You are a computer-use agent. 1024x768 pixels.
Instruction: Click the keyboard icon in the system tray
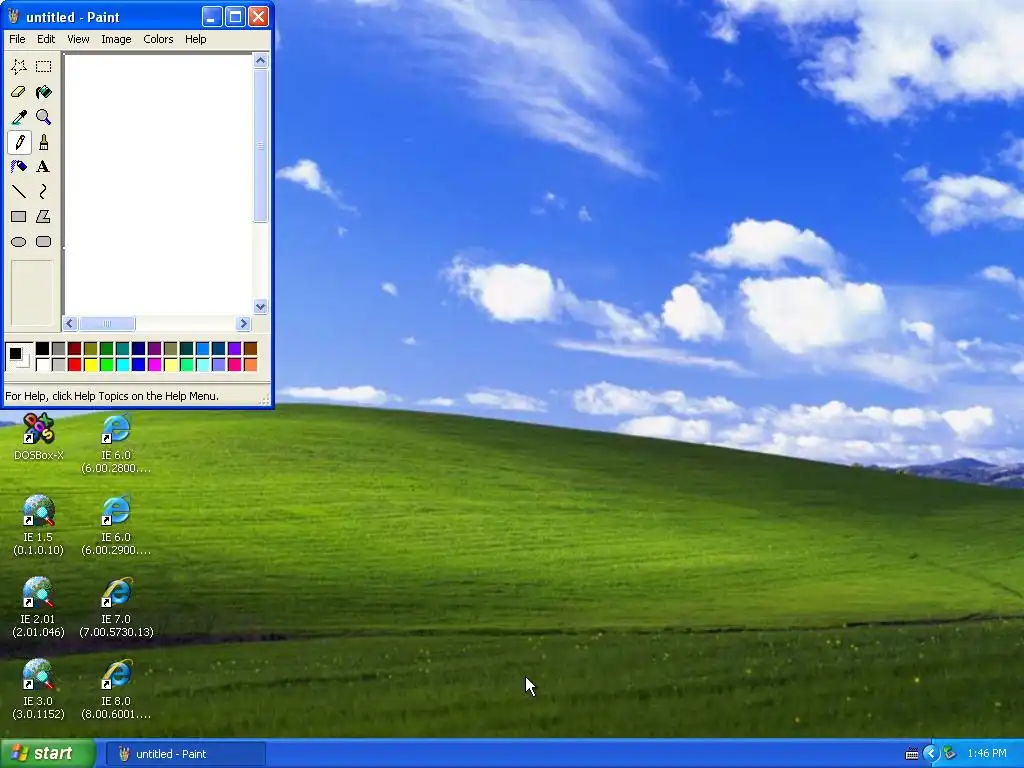[912, 754]
